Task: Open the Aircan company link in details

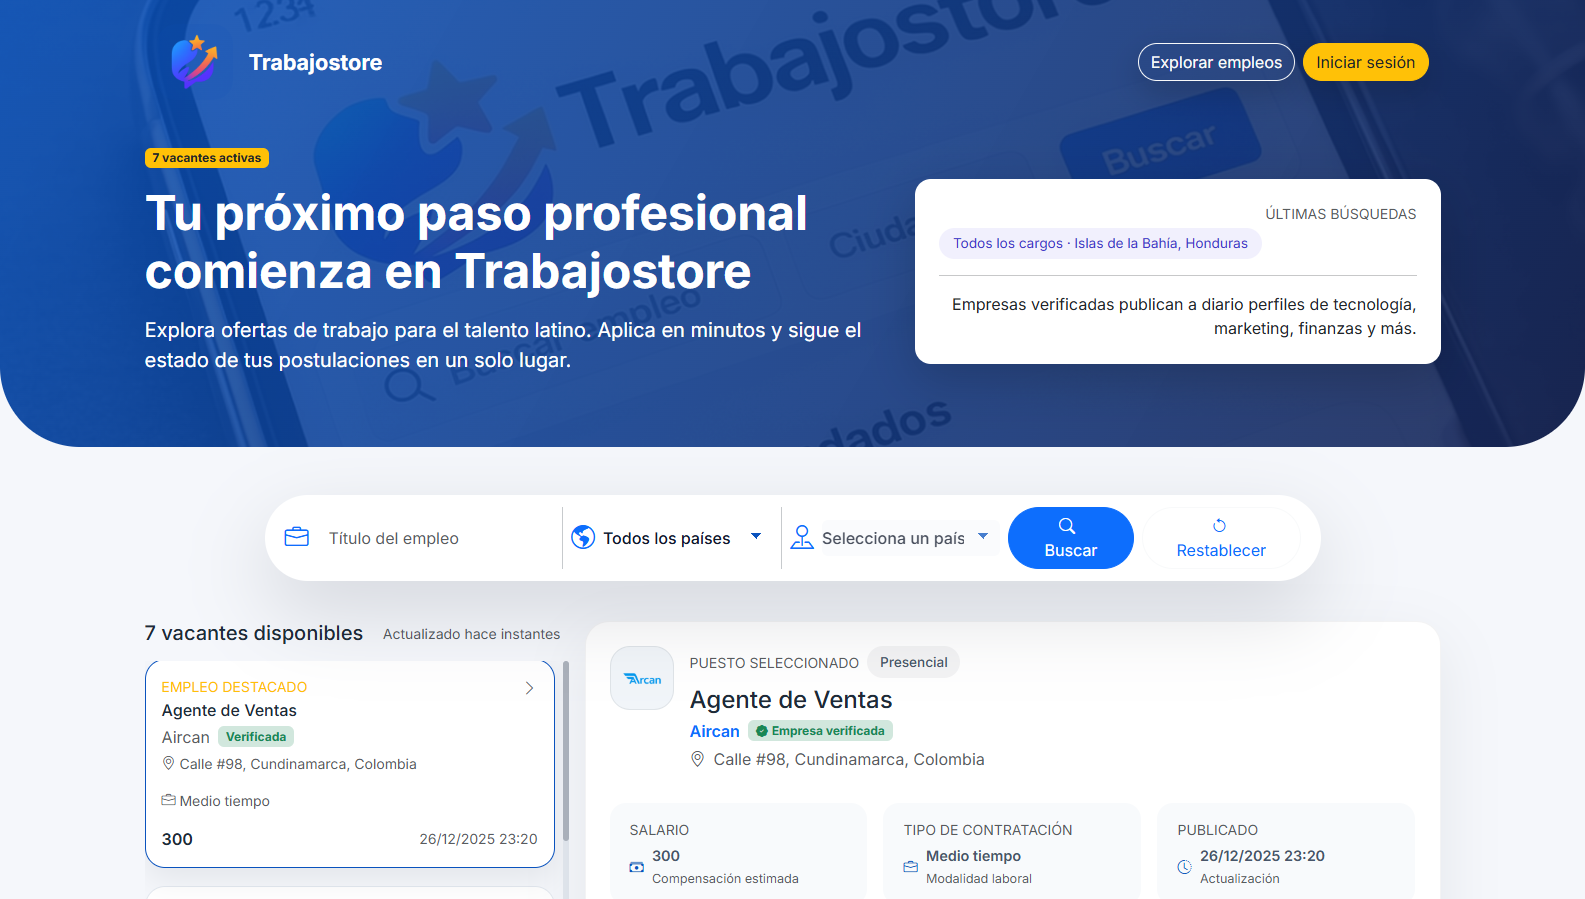Action: [715, 731]
